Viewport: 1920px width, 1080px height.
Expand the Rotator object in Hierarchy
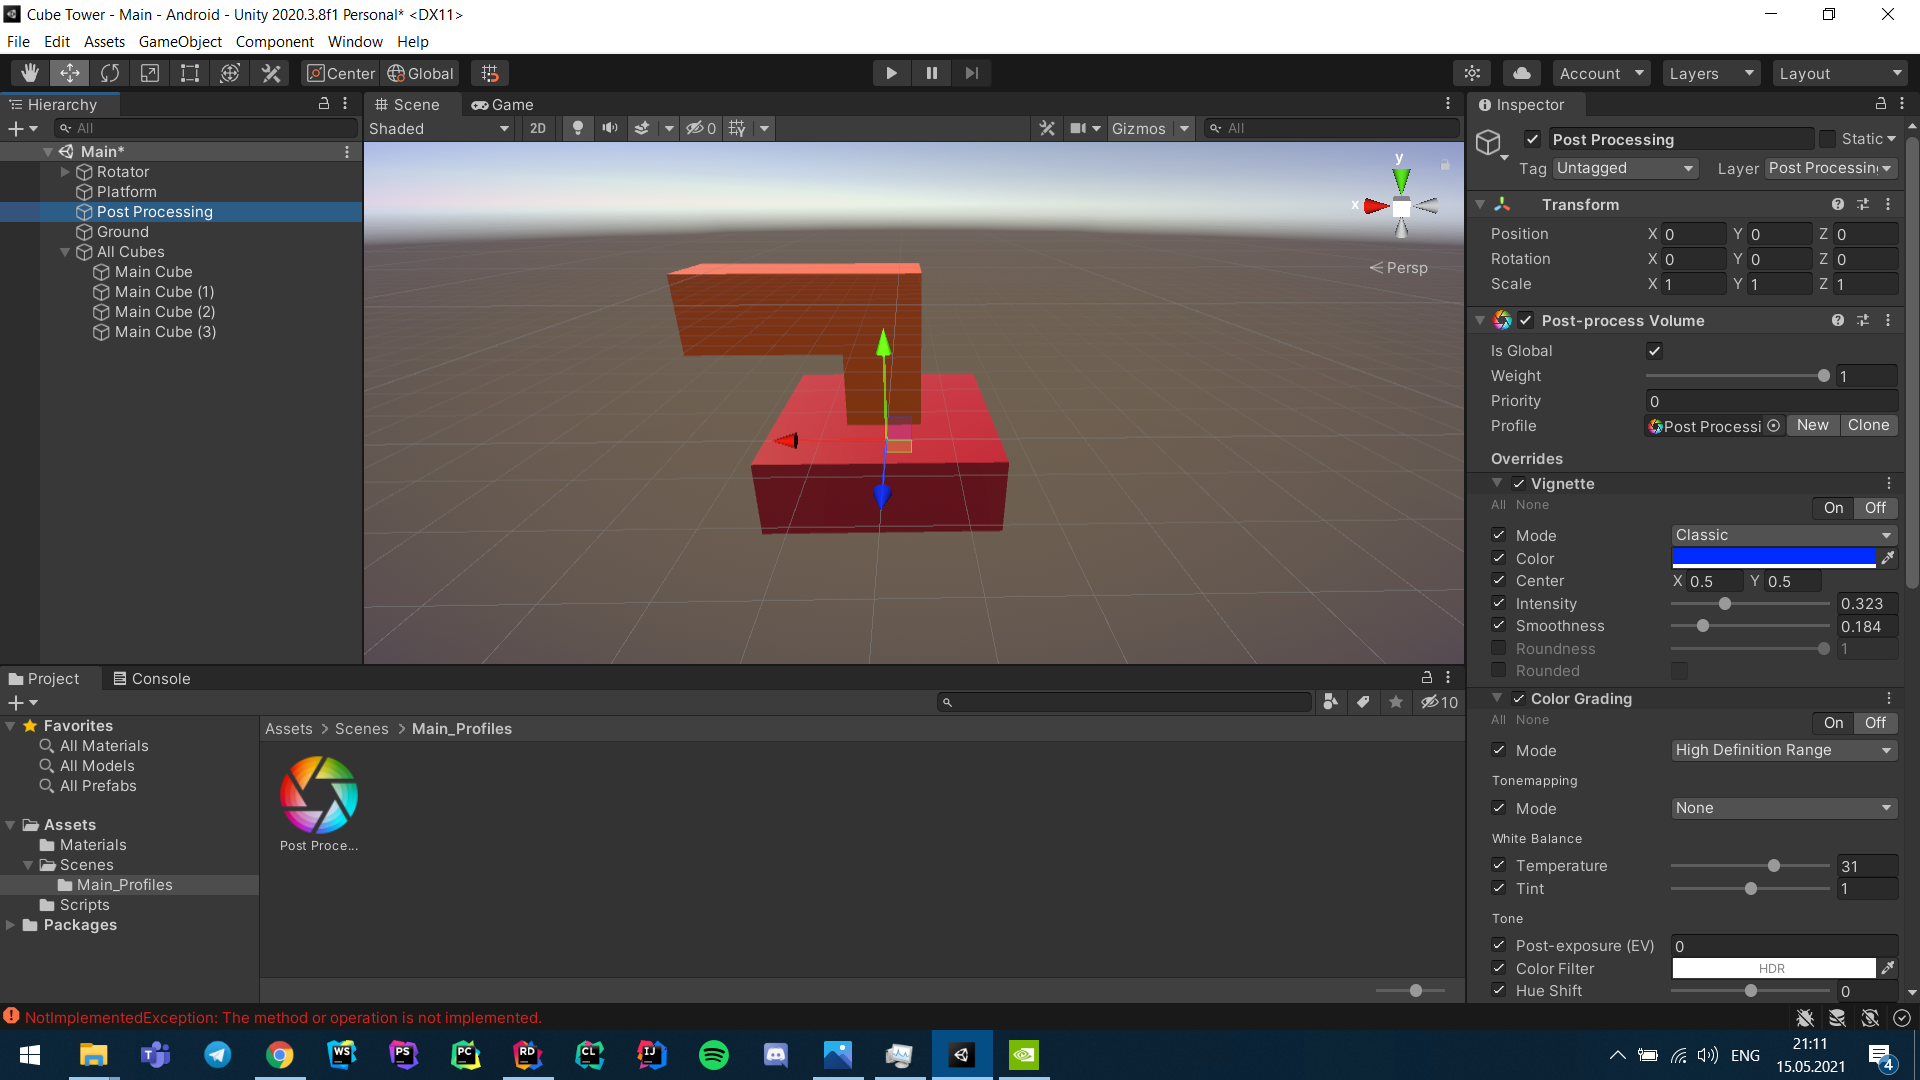pos(66,172)
